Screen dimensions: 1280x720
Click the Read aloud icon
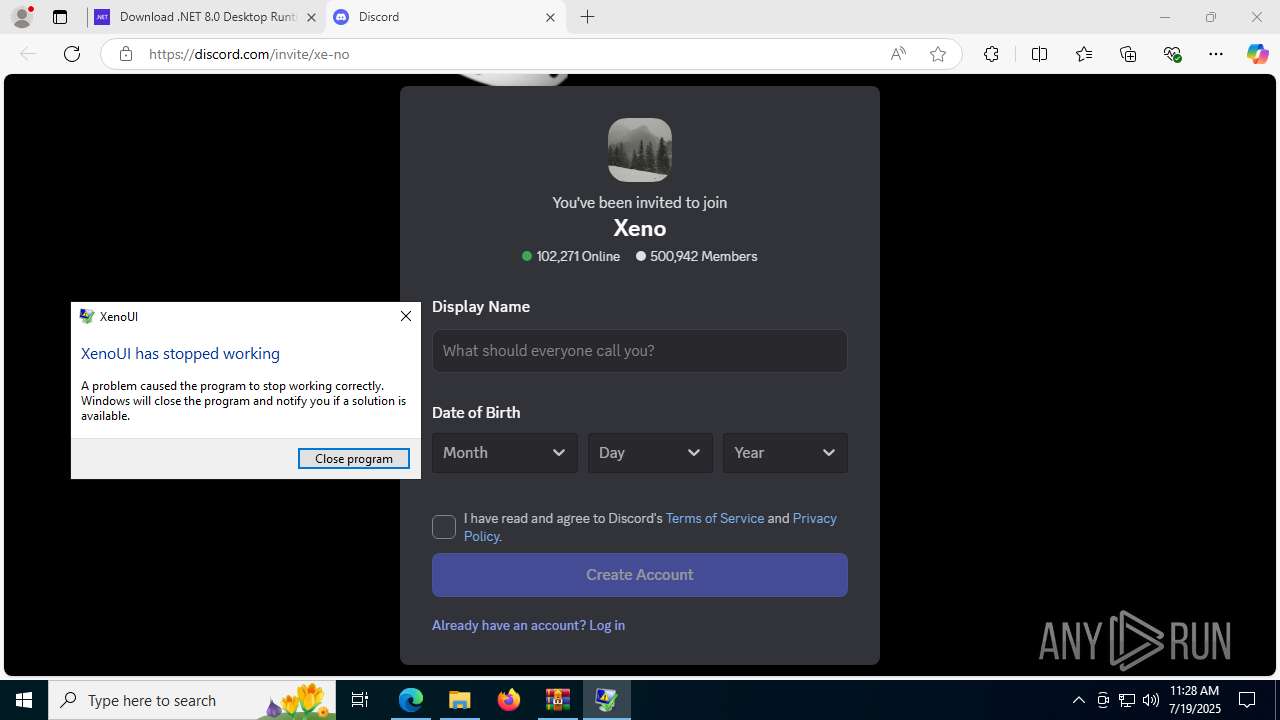click(898, 54)
